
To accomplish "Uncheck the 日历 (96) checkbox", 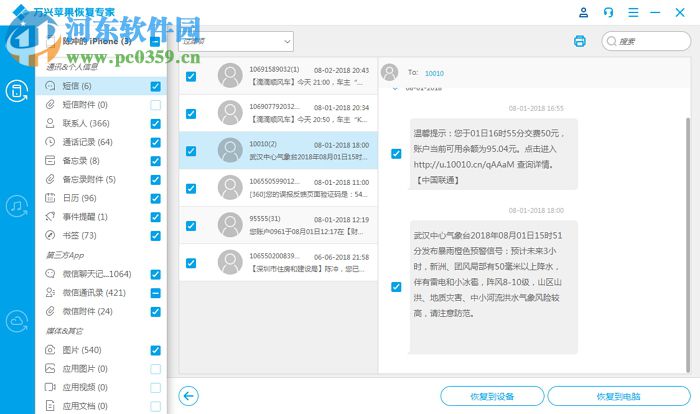I will (155, 198).
